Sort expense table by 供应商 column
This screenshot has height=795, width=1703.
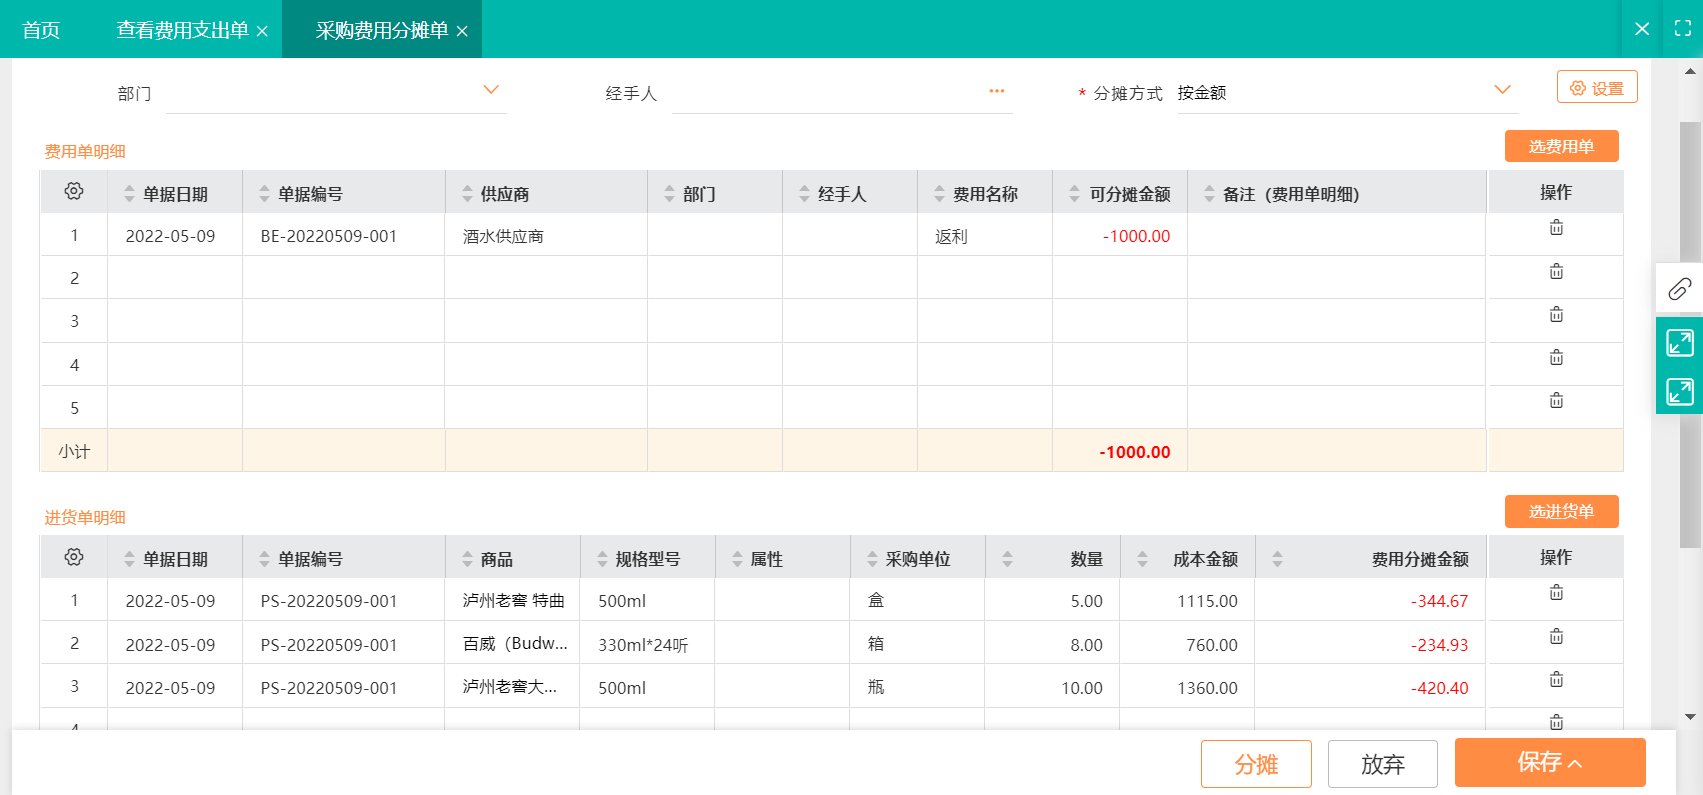467,194
